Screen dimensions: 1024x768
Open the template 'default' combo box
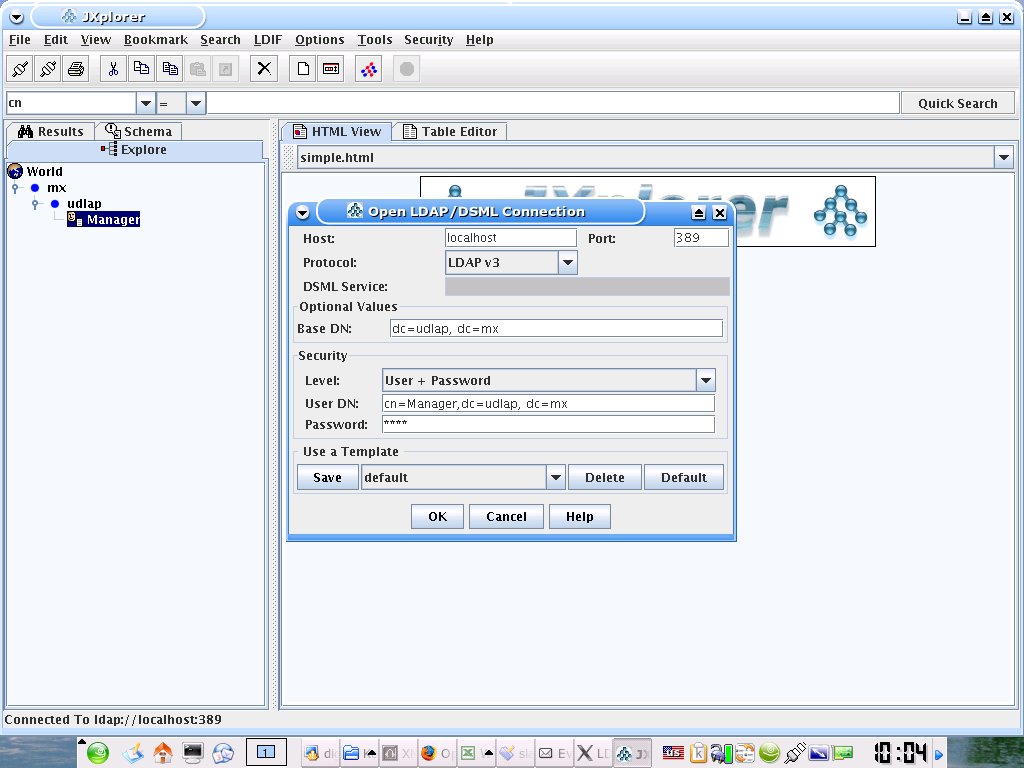[x=556, y=478]
